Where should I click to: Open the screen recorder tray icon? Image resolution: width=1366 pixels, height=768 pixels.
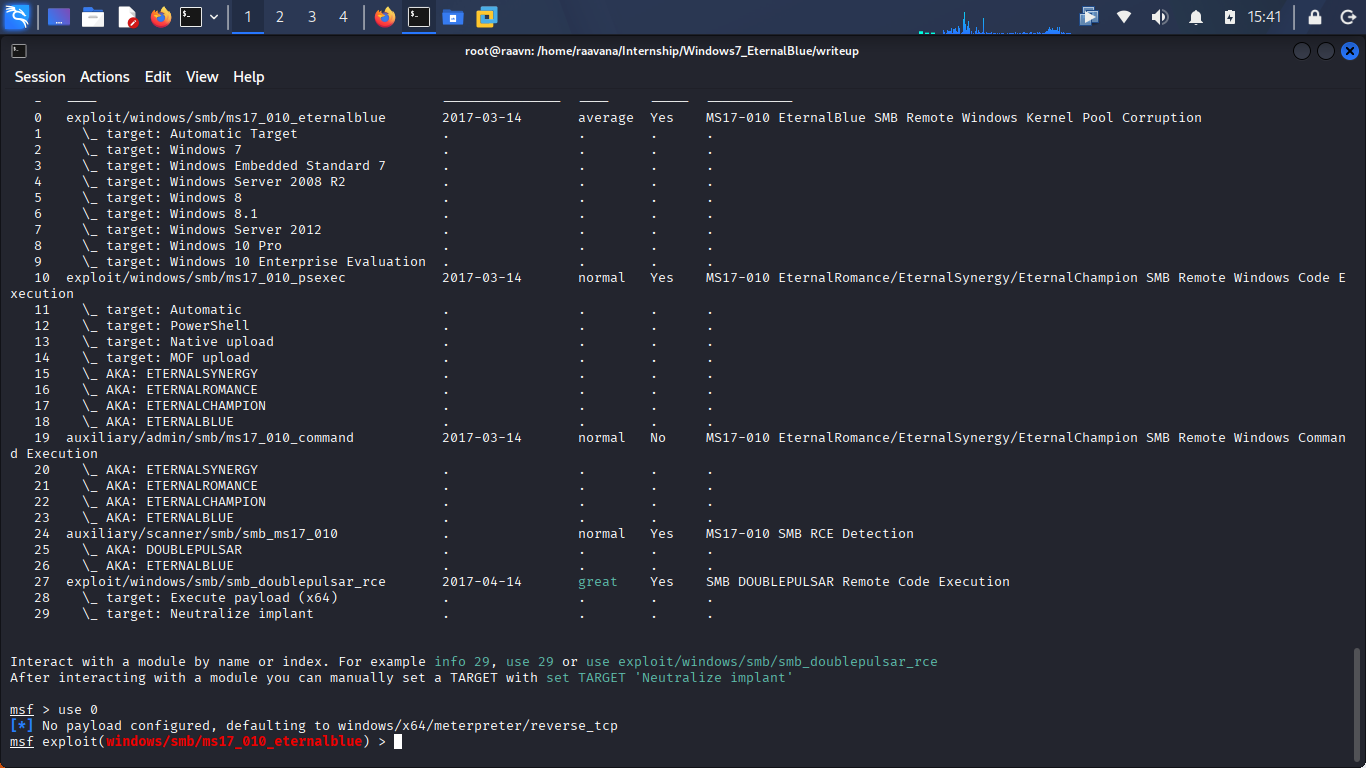(x=1089, y=17)
